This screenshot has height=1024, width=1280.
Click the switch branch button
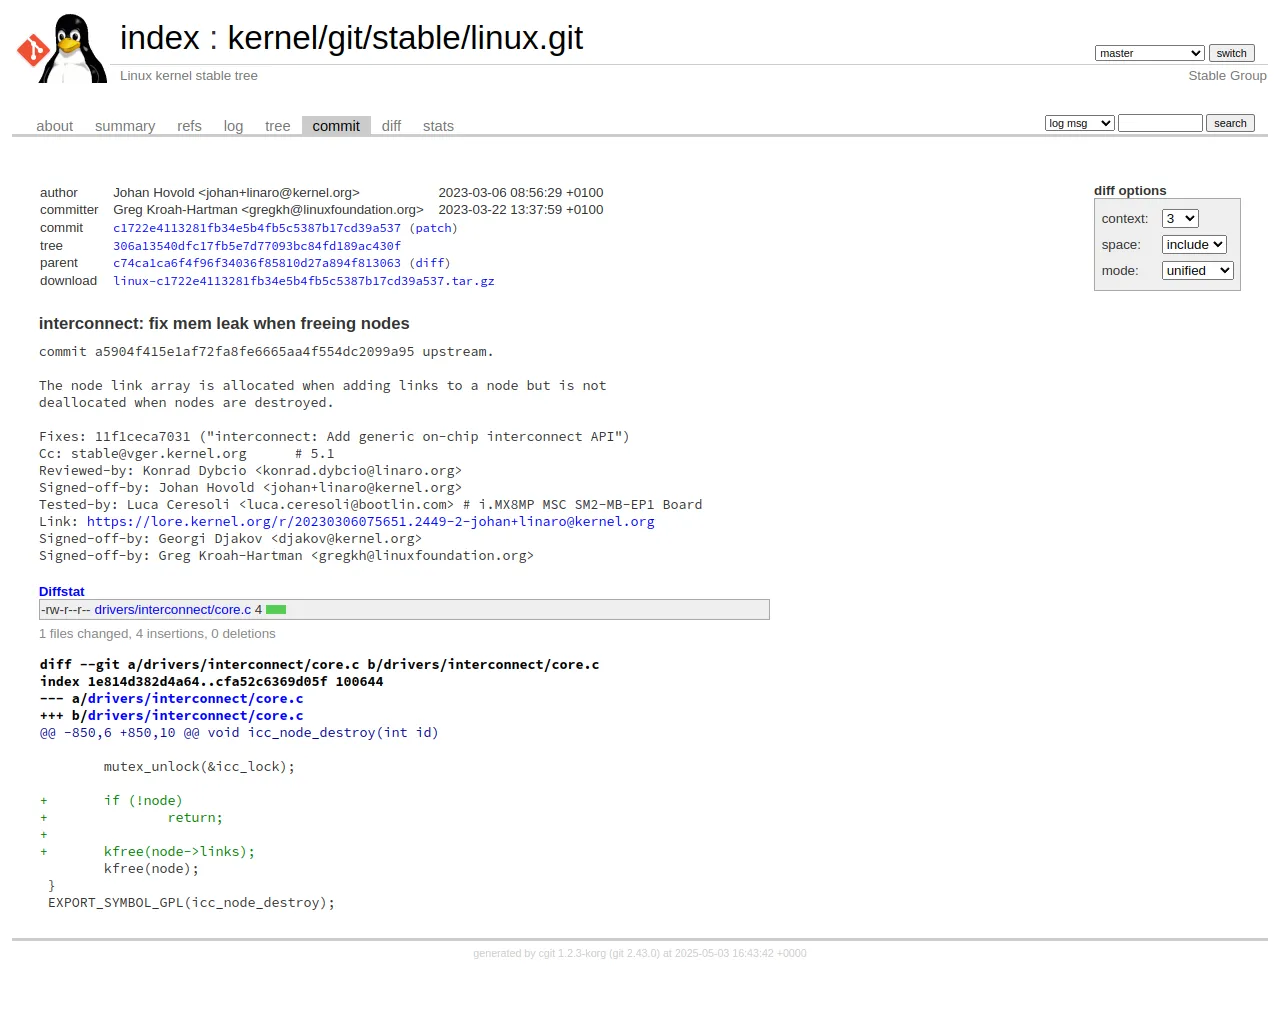[1231, 53]
